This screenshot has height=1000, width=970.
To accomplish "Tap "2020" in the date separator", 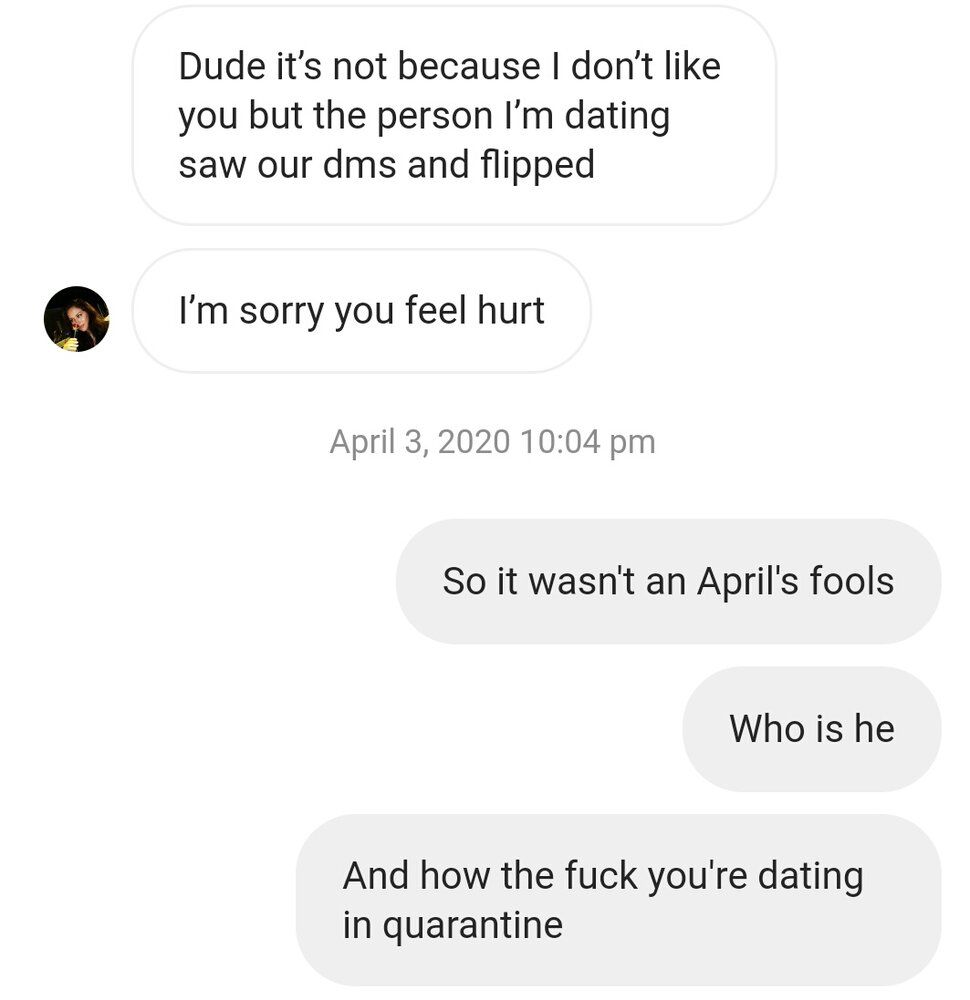I will click(x=473, y=442).
